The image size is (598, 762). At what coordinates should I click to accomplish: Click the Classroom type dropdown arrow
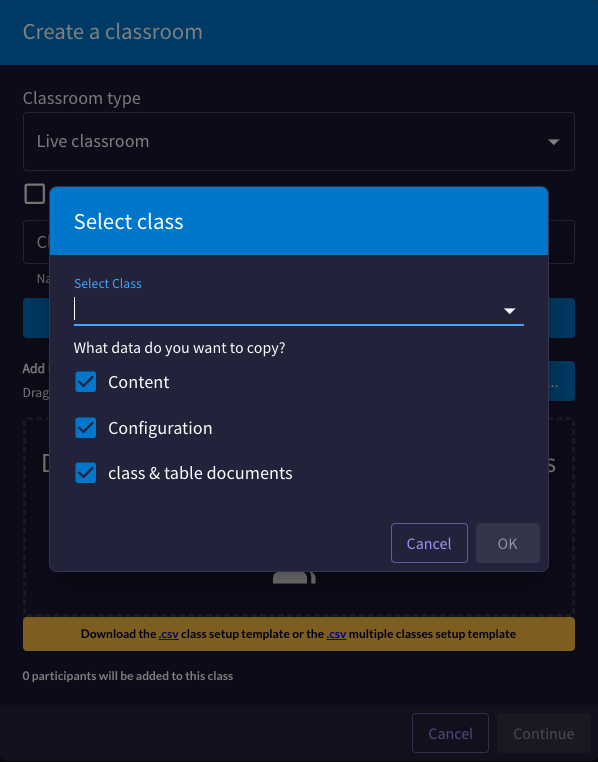(553, 142)
